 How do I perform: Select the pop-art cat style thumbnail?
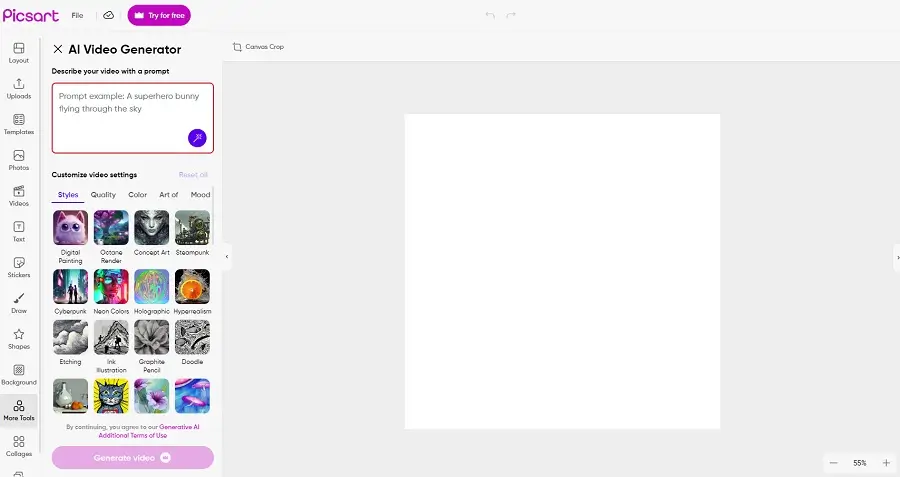111,396
